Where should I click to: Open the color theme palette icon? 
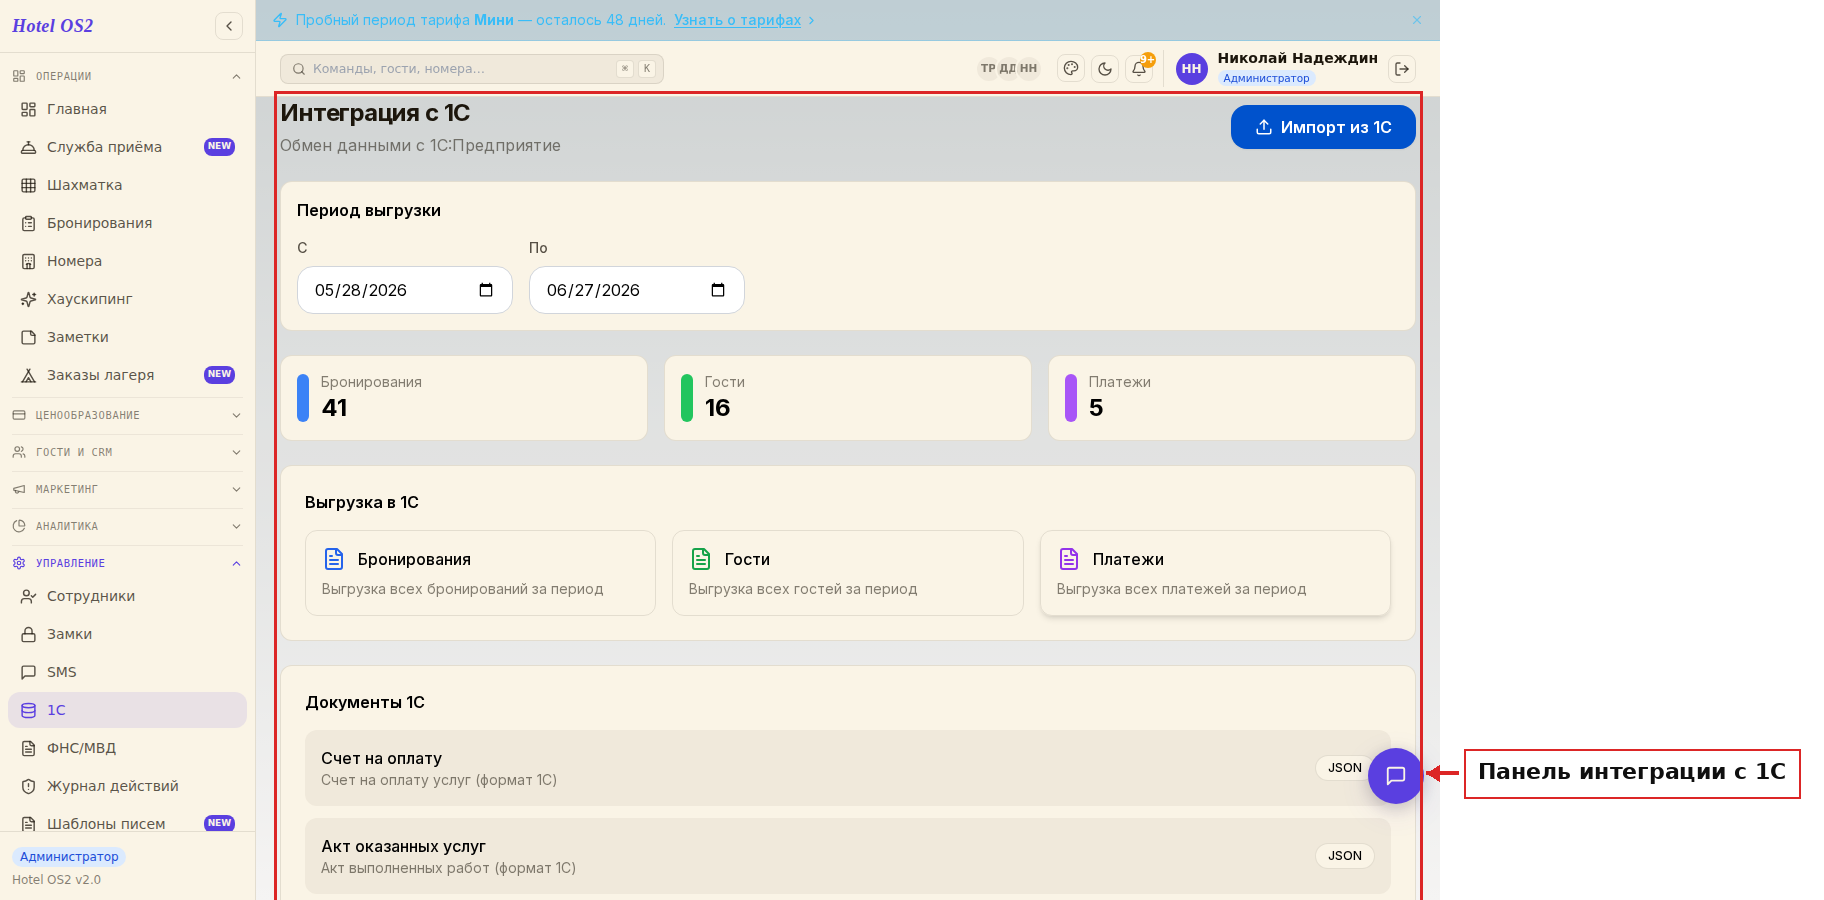tap(1071, 69)
